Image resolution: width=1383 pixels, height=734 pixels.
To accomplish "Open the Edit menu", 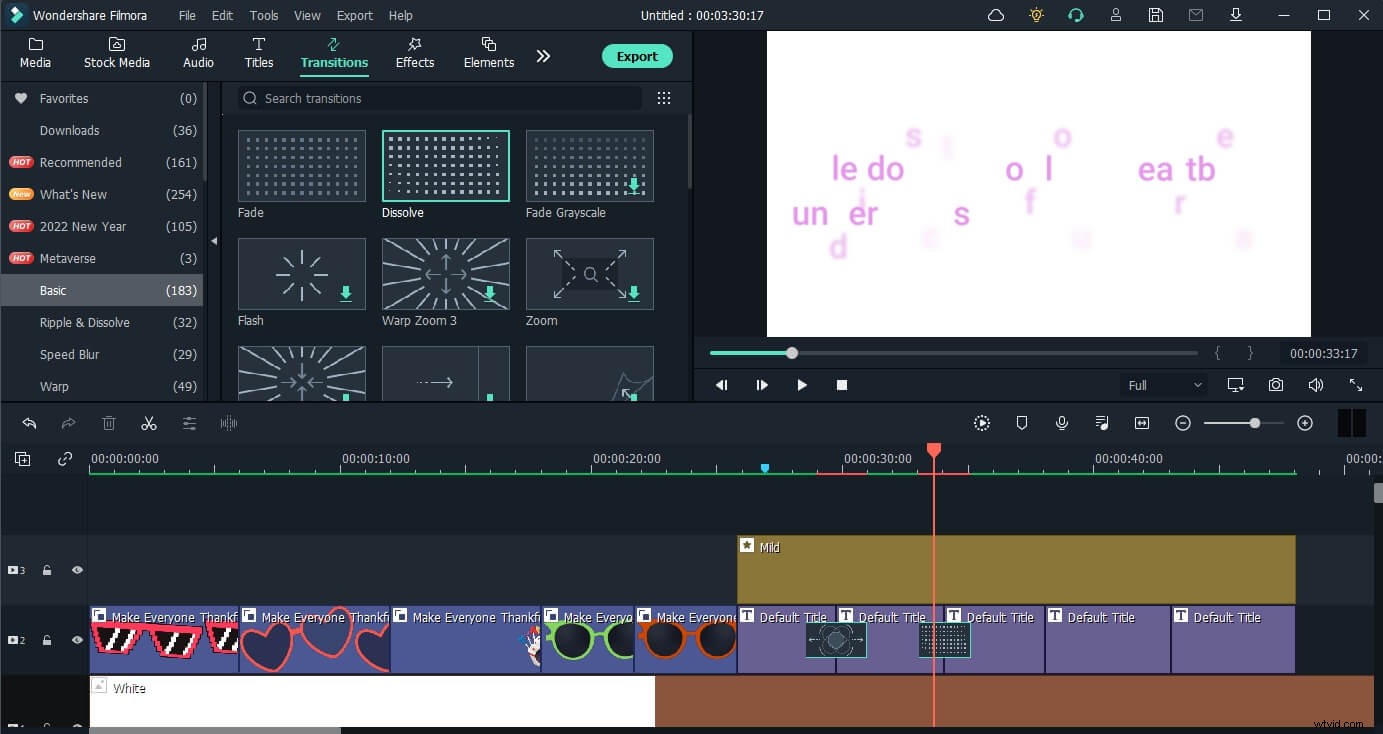I will tap(222, 15).
